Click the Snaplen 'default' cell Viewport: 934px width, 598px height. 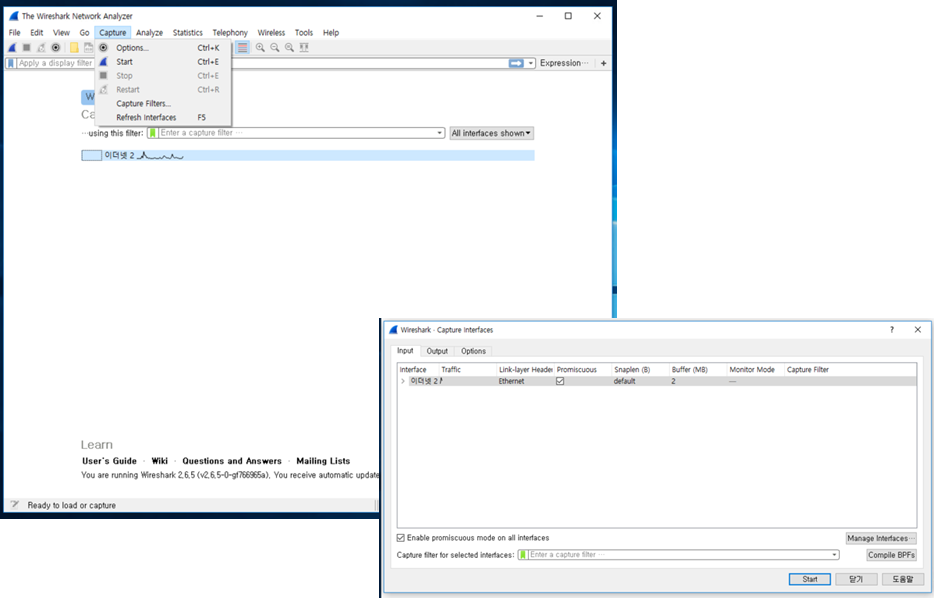click(x=625, y=381)
